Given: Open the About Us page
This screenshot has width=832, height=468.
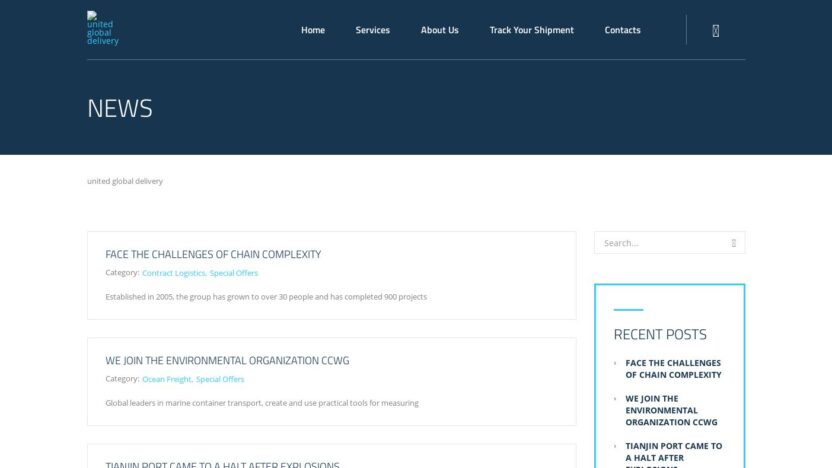Looking at the screenshot, I should pos(439,30).
